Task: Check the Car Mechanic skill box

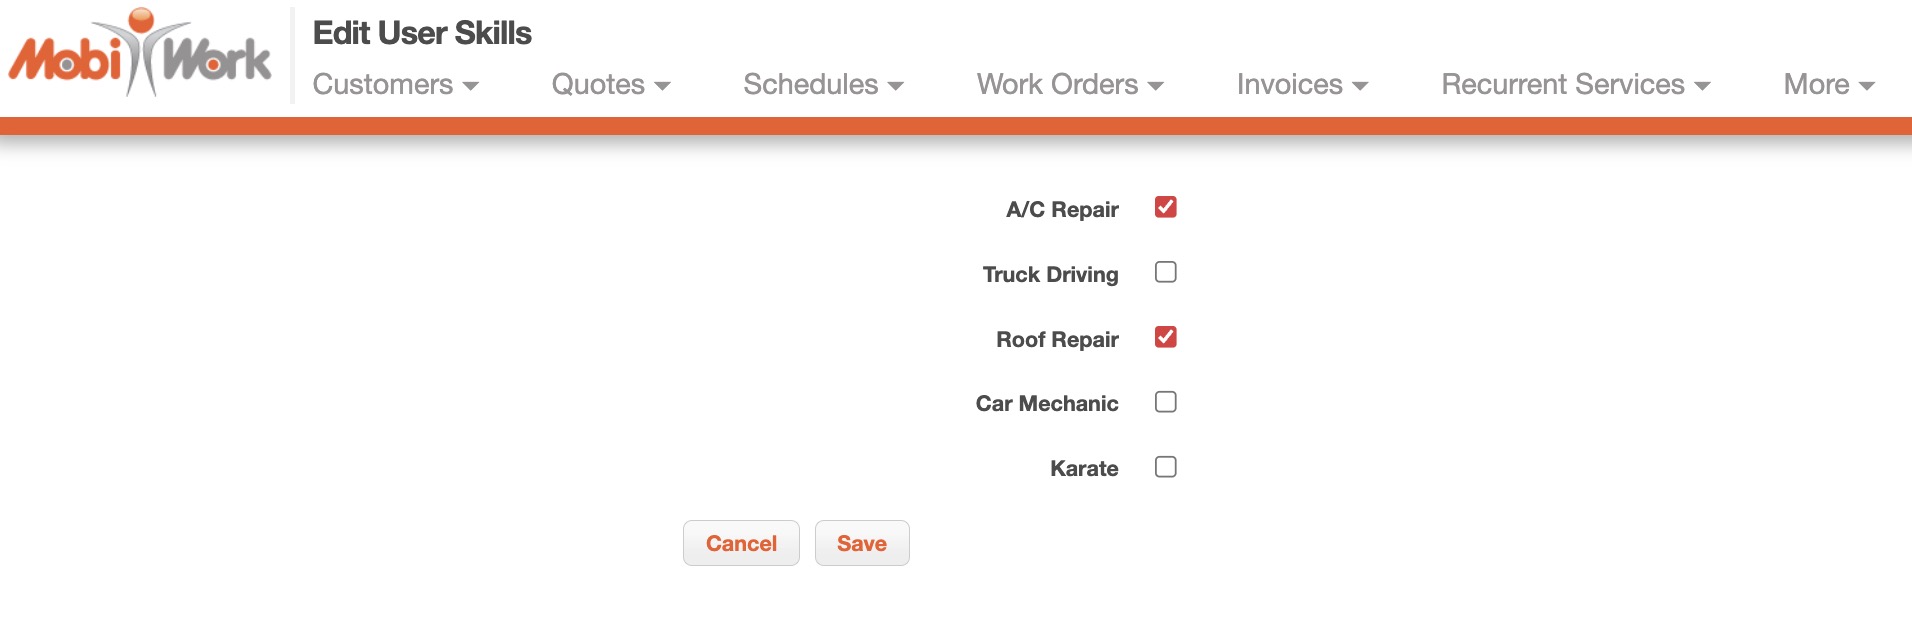Action: [x=1165, y=402]
